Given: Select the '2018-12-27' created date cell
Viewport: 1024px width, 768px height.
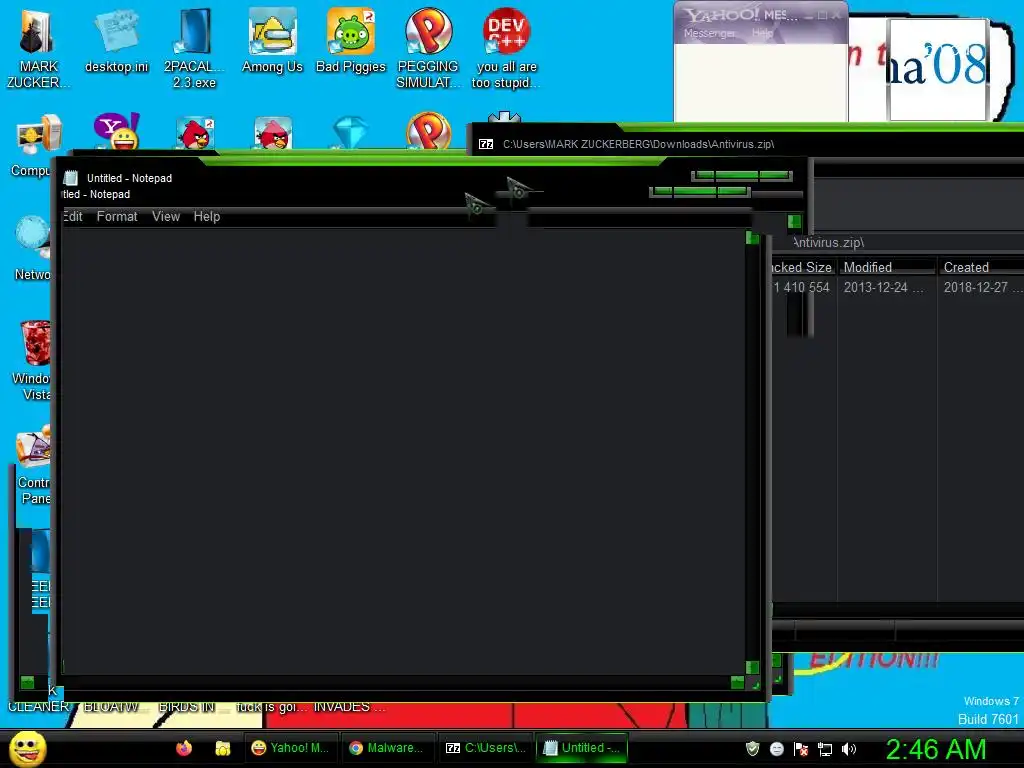Looking at the screenshot, I should (982, 287).
